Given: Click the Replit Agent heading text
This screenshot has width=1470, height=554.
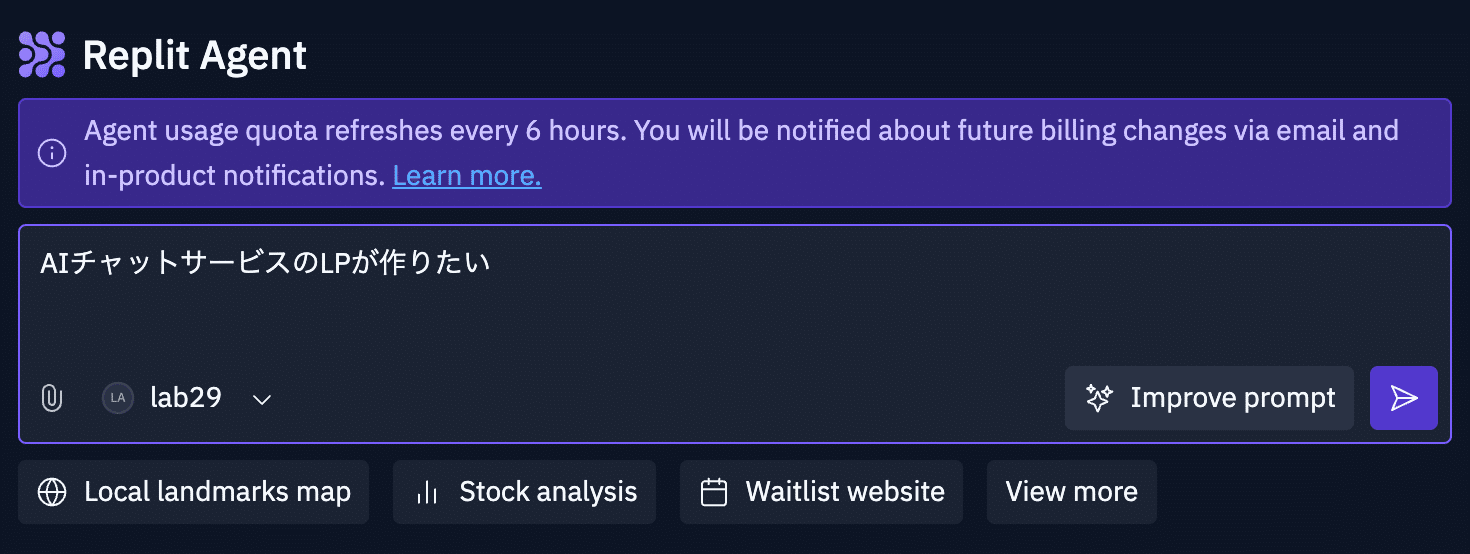Looking at the screenshot, I should point(195,55).
